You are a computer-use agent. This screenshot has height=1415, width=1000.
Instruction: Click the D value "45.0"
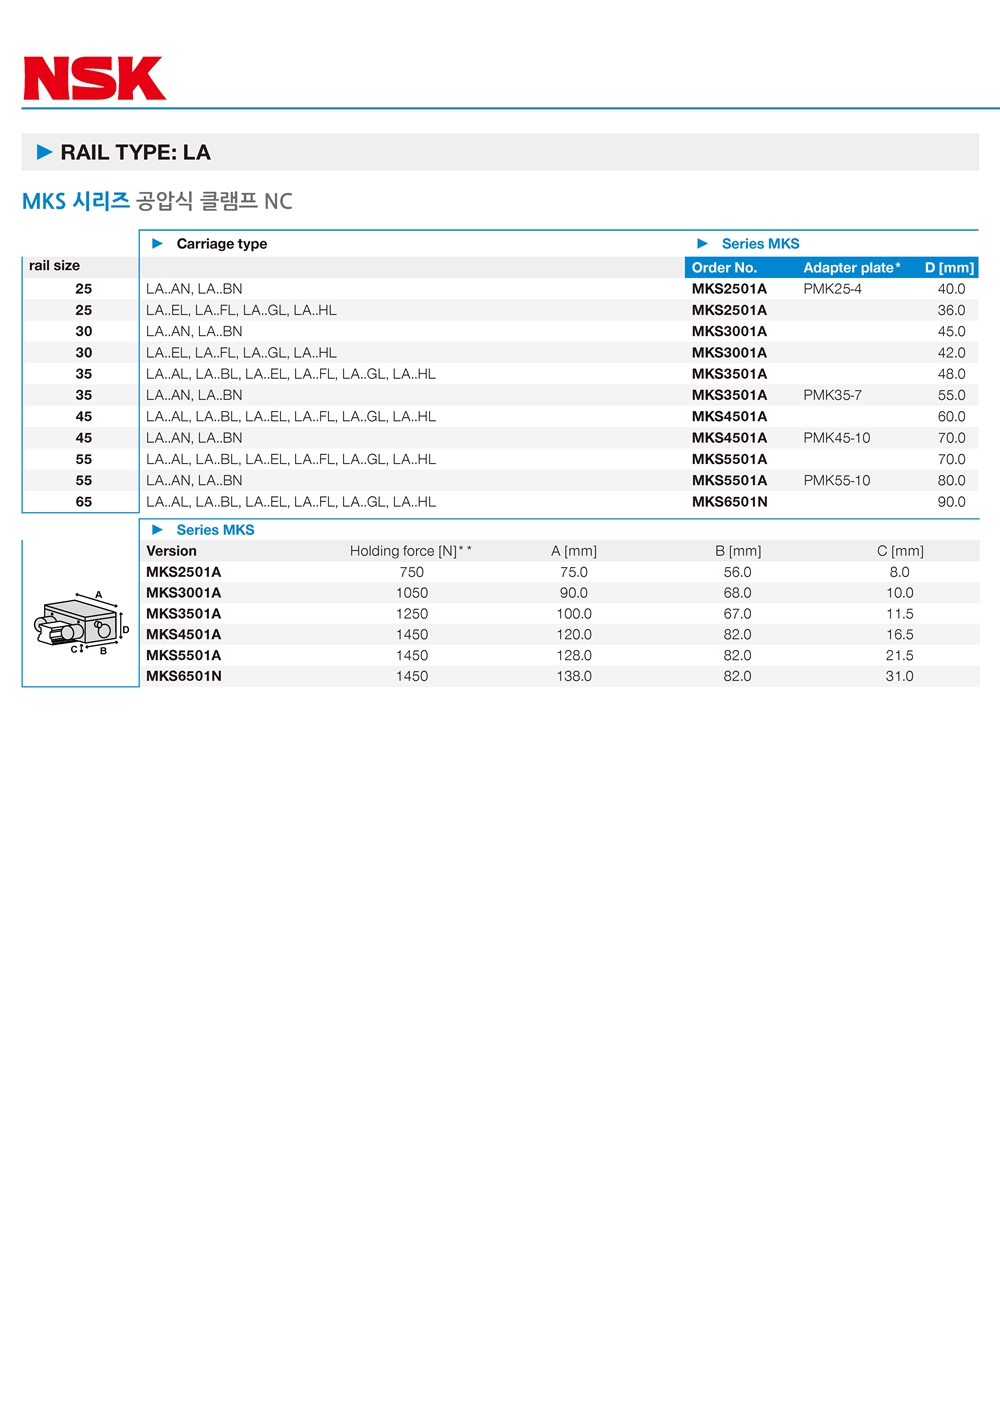pyautogui.click(x=951, y=331)
